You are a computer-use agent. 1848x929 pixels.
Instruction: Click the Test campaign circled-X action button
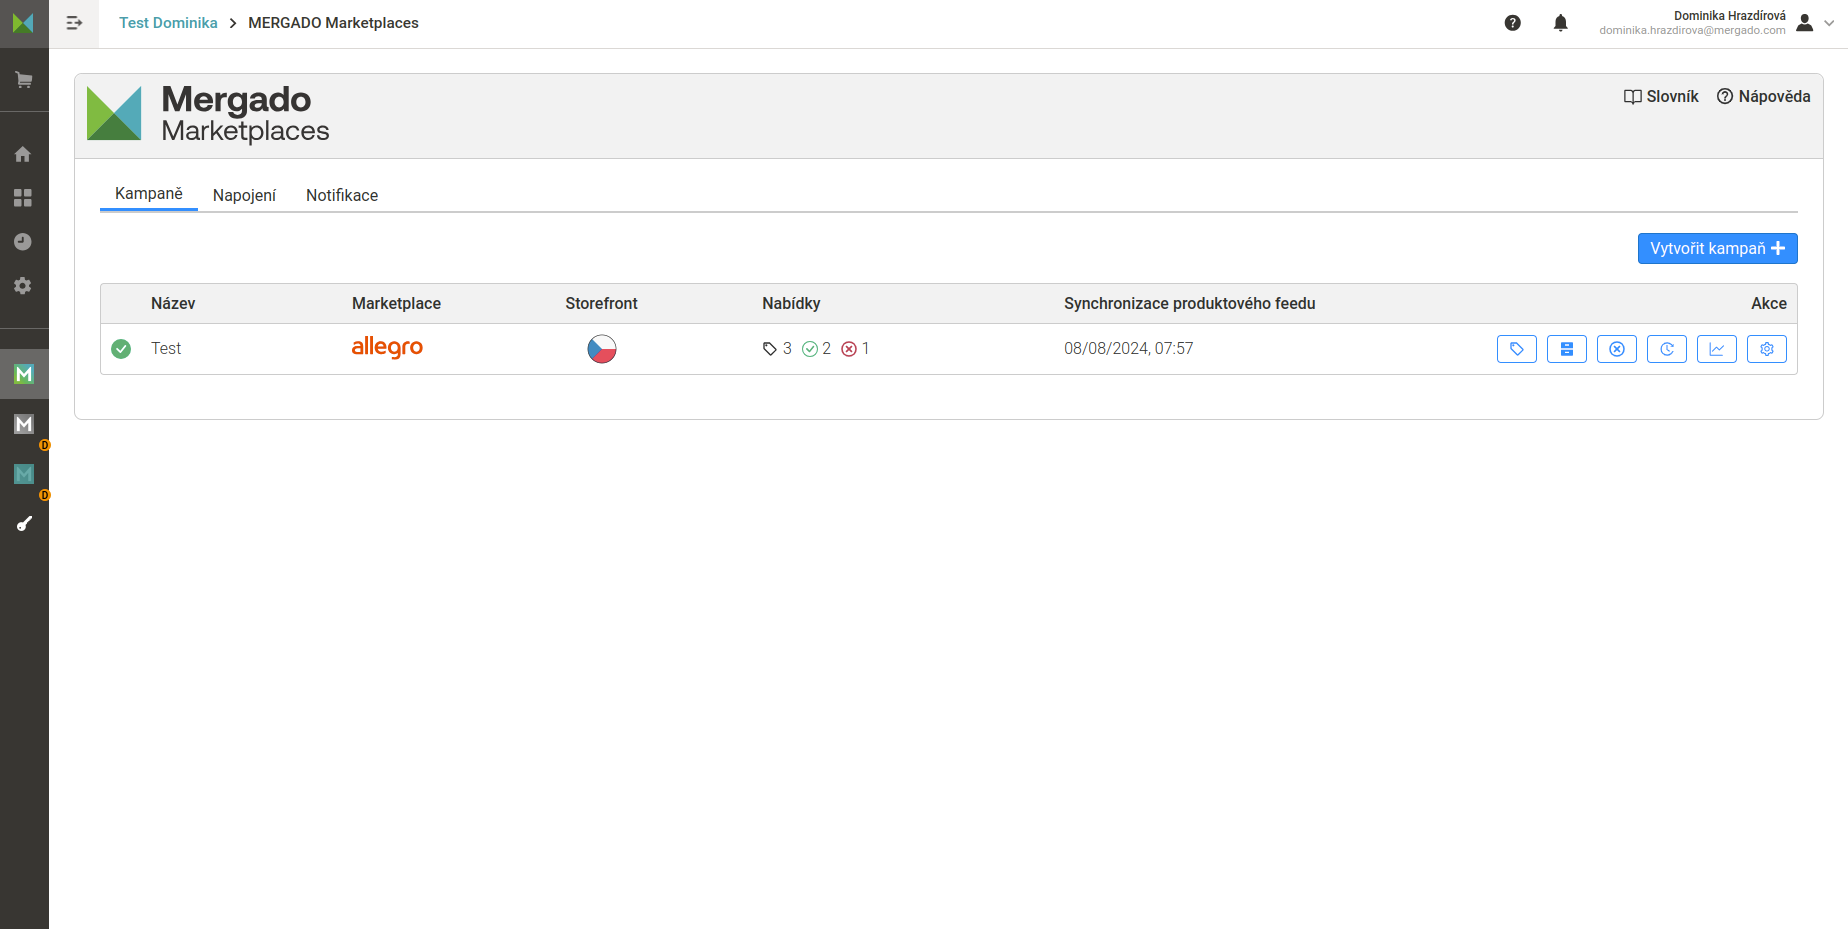(1617, 349)
